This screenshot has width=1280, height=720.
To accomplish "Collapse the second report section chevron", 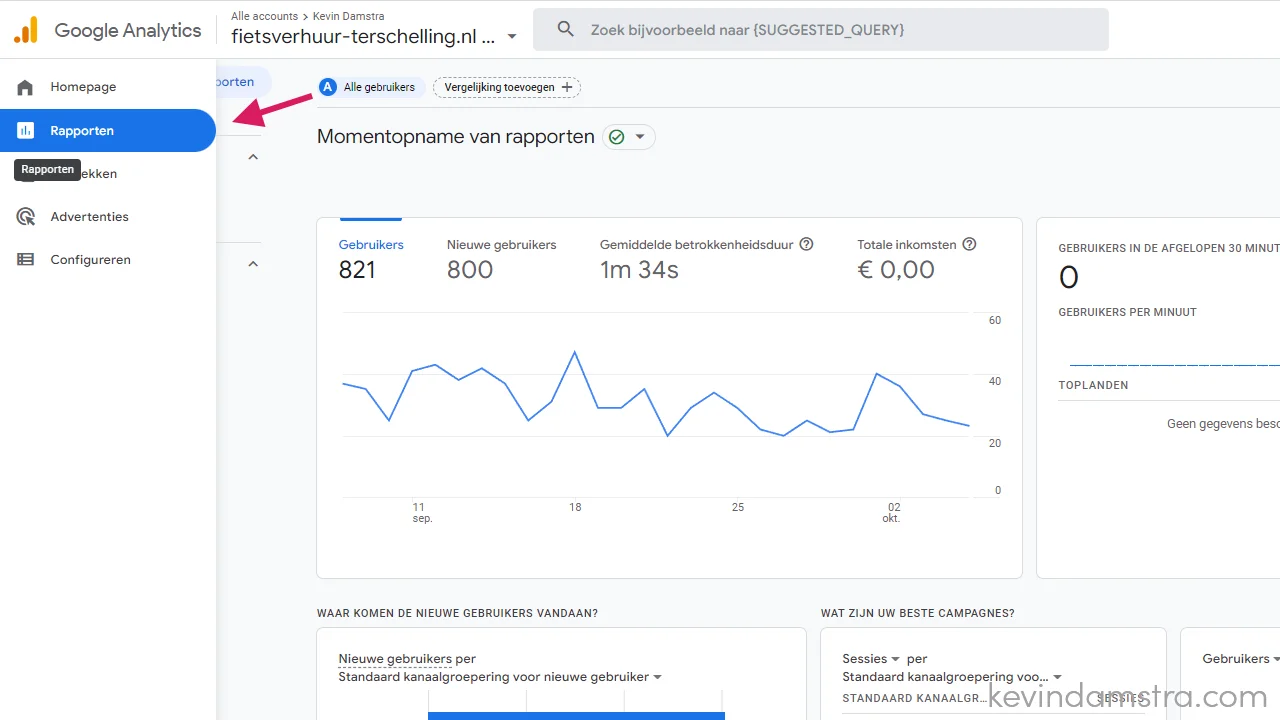I will click(253, 264).
